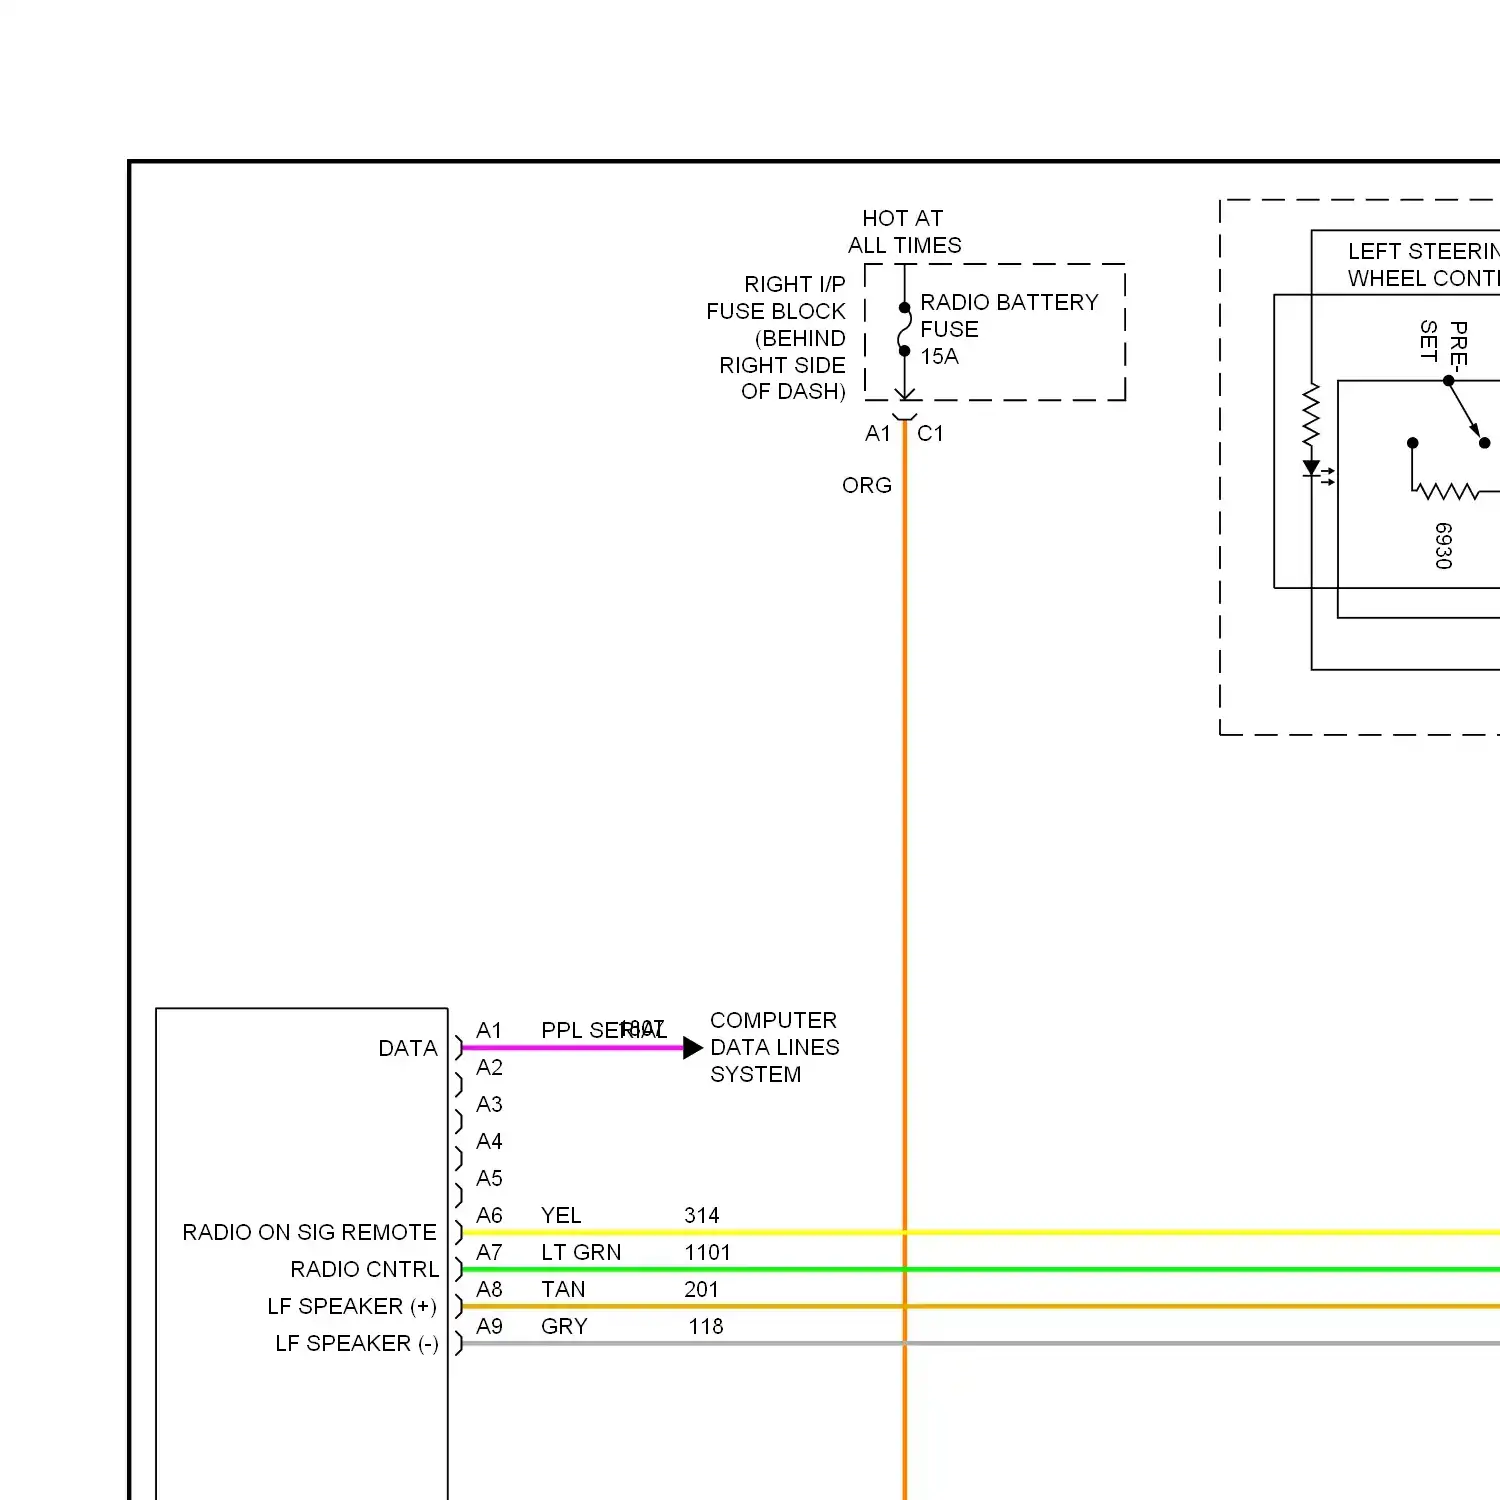This screenshot has height=1500, width=1500.
Task: Click the '6930' resistor value label
Action: 1442,546
